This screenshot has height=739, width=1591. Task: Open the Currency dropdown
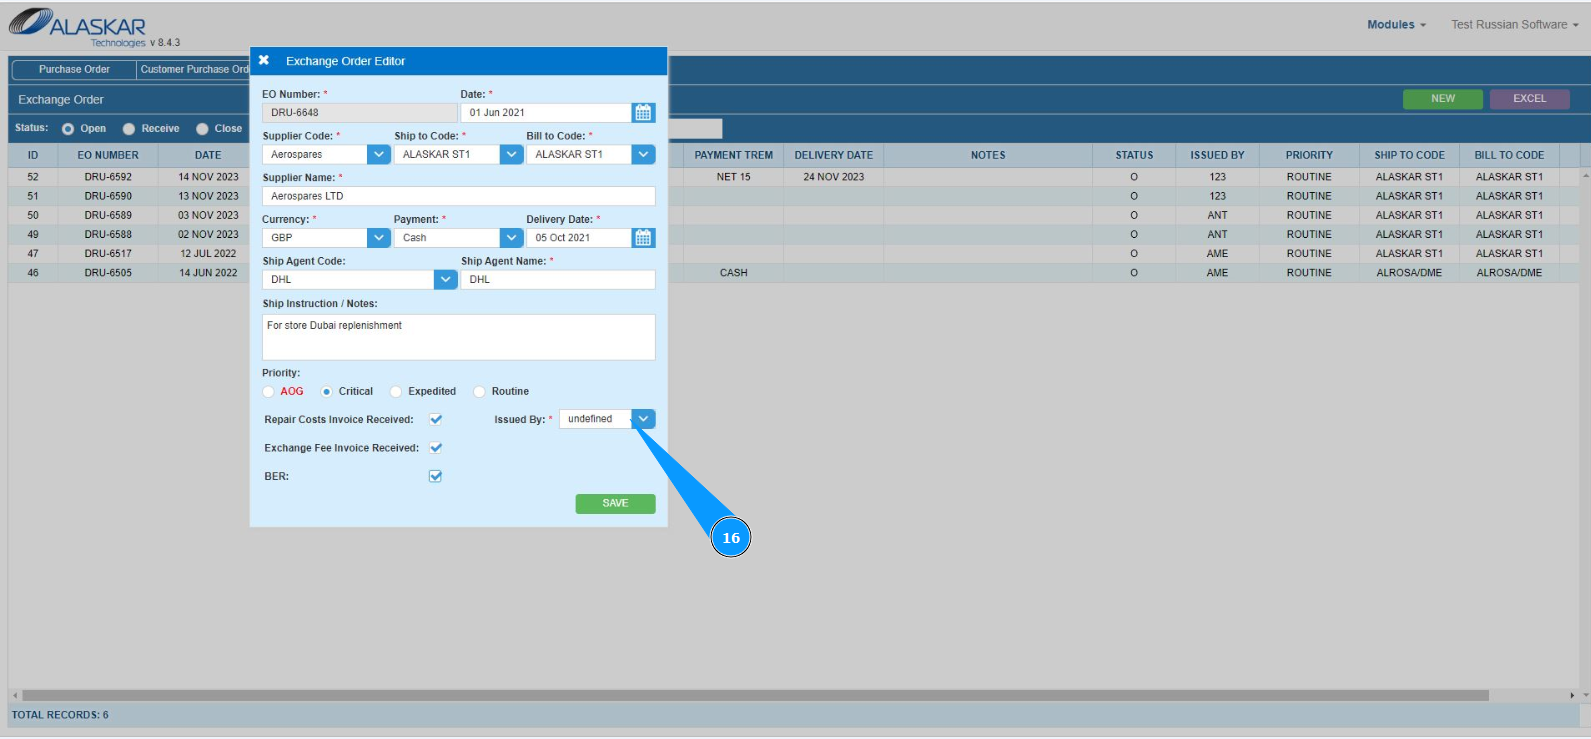pyautogui.click(x=379, y=238)
